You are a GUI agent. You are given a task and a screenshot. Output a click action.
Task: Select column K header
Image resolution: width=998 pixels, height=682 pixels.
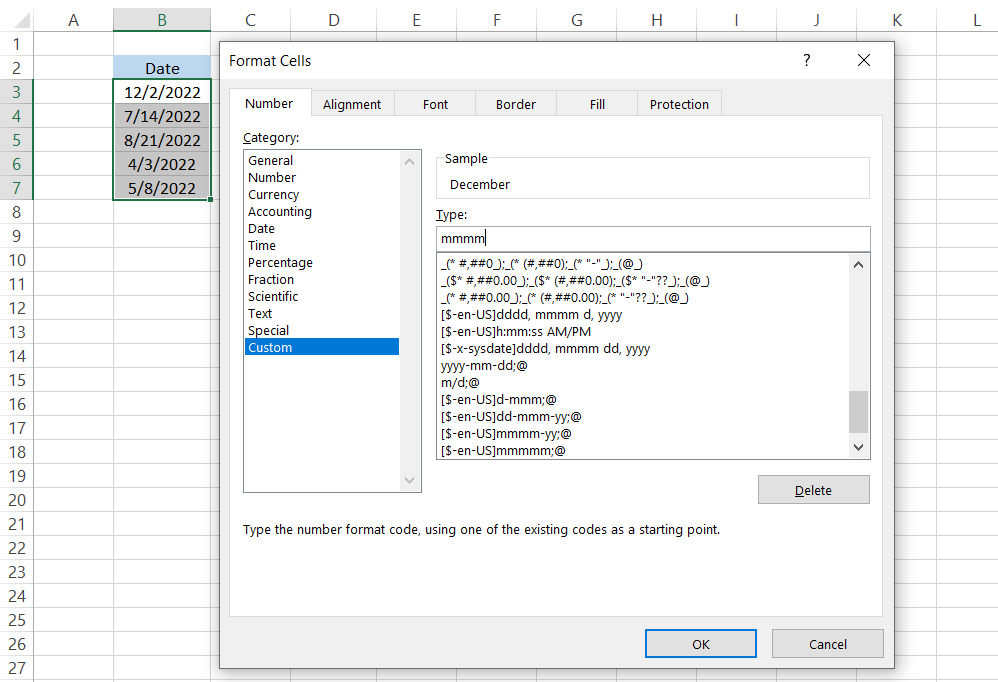point(896,20)
